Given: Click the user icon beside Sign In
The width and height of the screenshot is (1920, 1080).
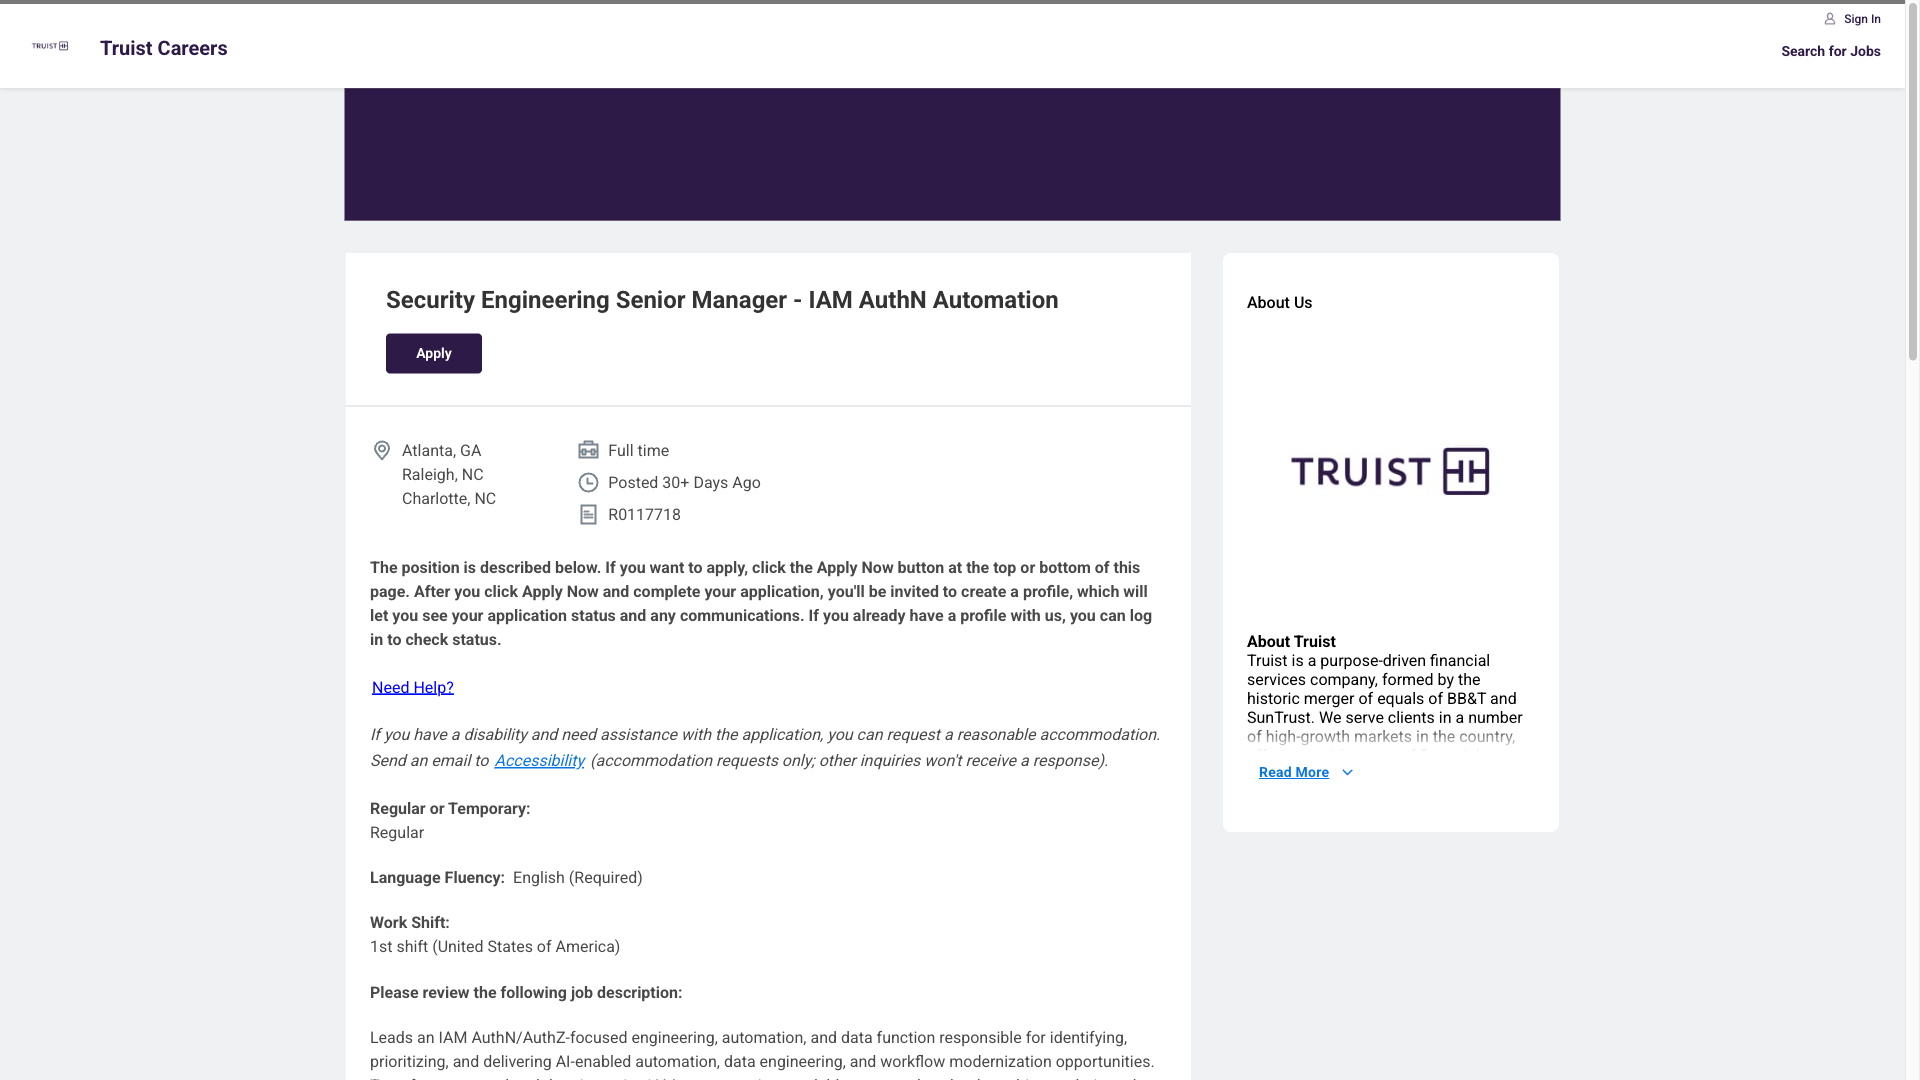Looking at the screenshot, I should 1830,19.
